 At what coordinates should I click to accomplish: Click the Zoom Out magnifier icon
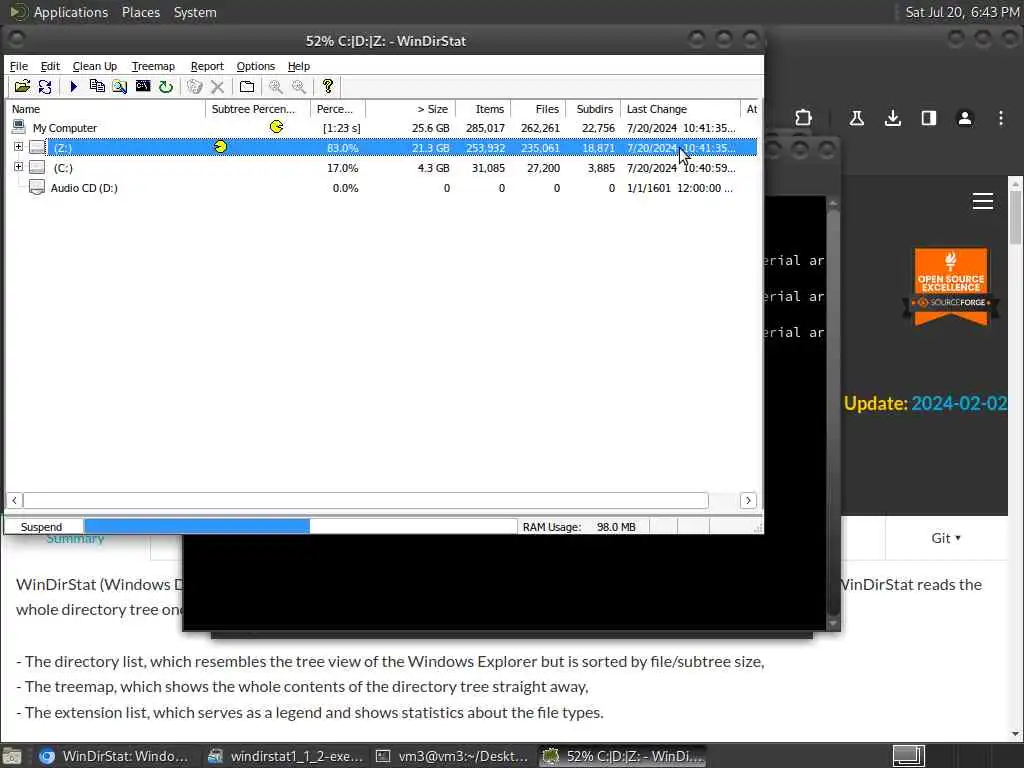click(298, 86)
